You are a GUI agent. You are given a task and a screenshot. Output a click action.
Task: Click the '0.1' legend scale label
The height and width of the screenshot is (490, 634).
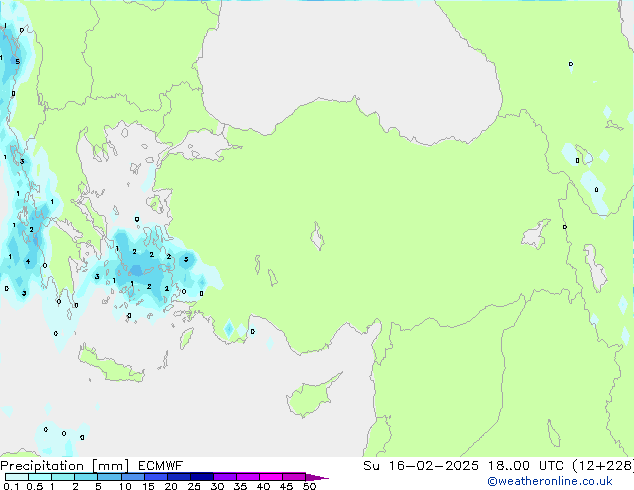pos(11,486)
